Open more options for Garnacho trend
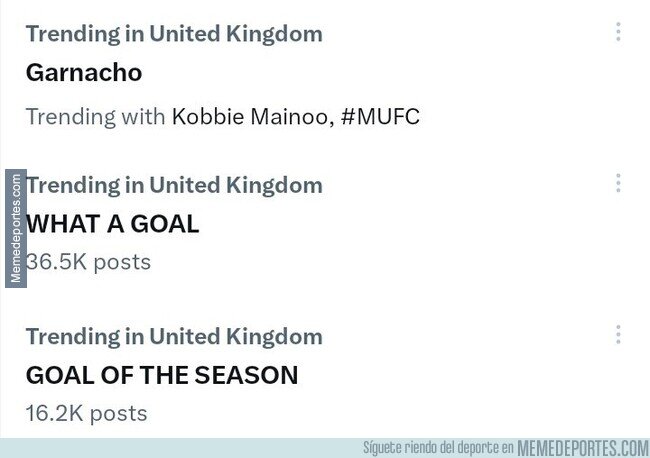The height and width of the screenshot is (458, 650). (x=618, y=32)
